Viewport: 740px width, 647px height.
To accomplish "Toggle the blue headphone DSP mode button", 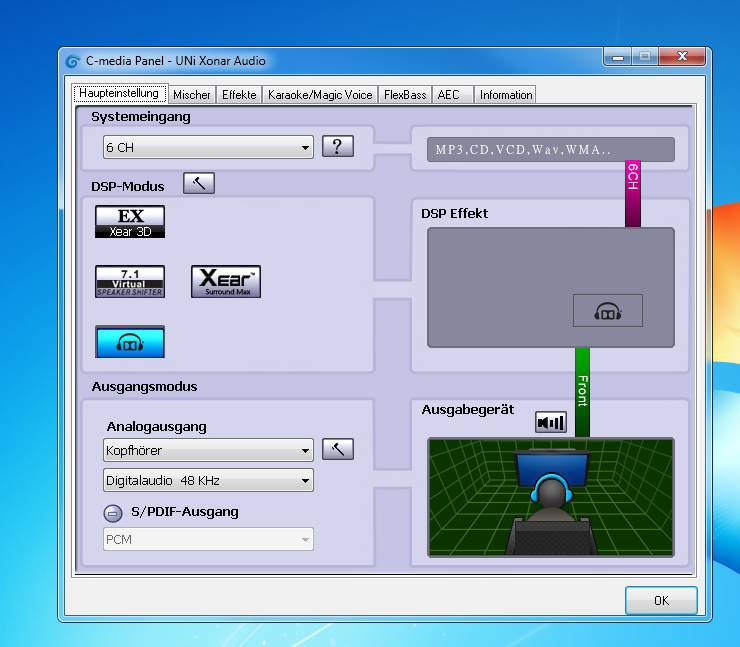I will tap(130, 342).
